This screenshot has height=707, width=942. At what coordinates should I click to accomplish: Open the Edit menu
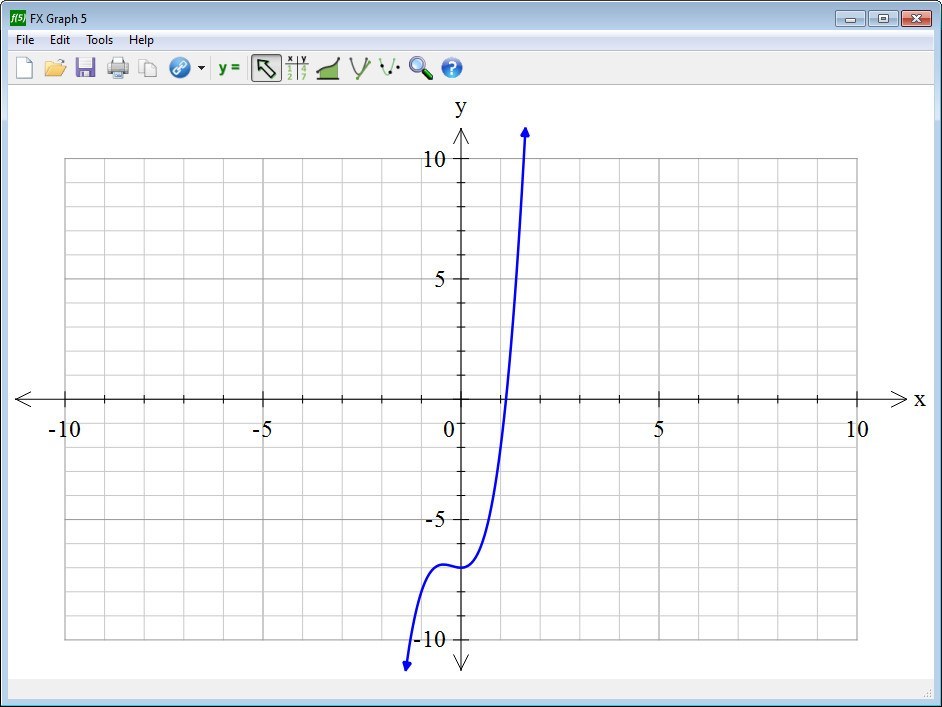(59, 40)
